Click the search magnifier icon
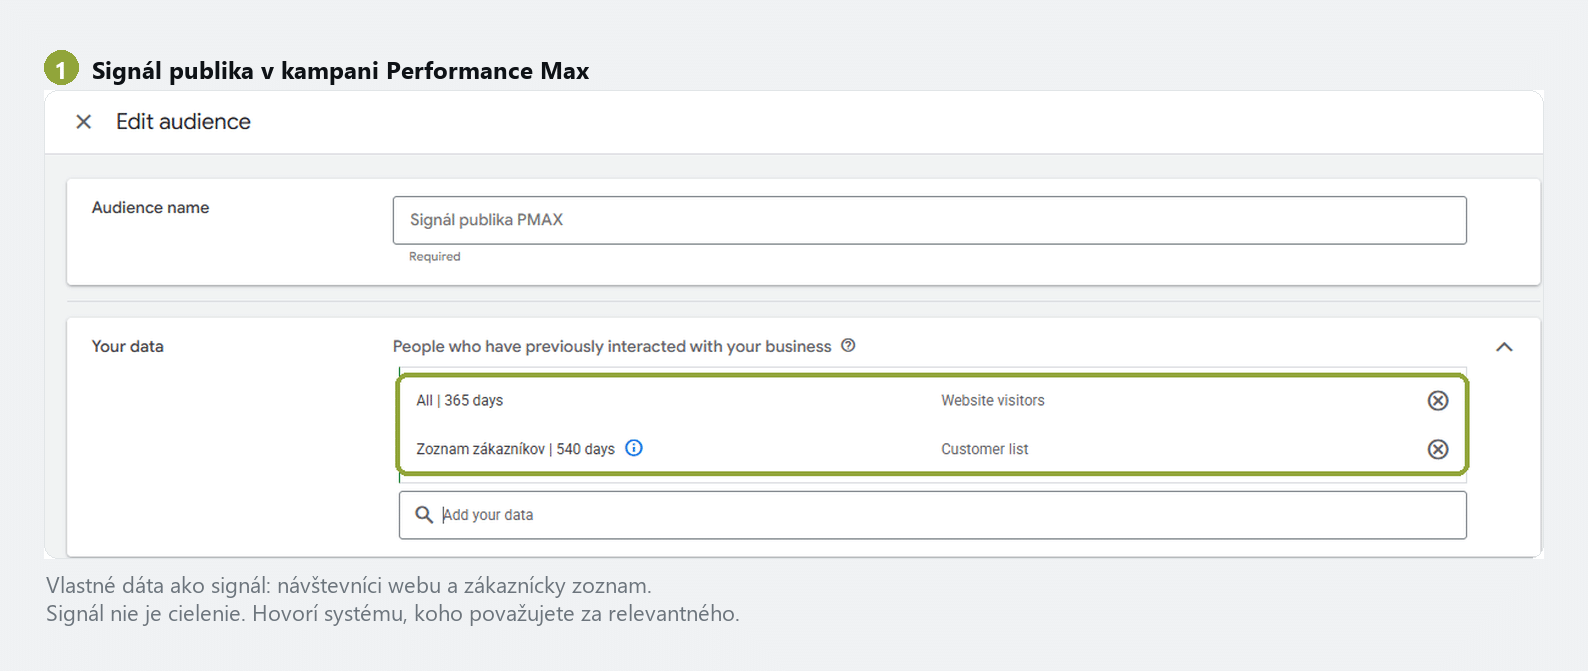The height and width of the screenshot is (671, 1588). coord(424,514)
